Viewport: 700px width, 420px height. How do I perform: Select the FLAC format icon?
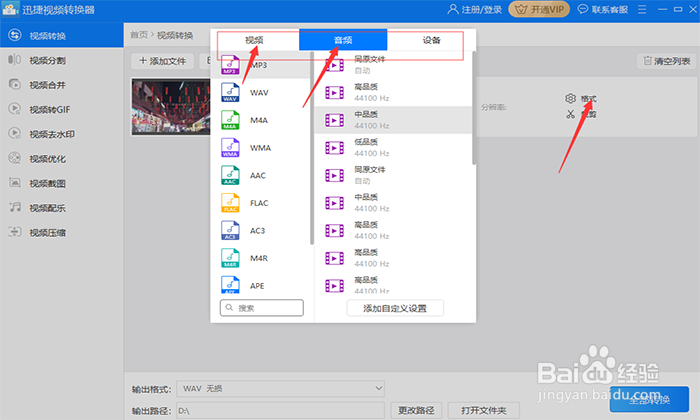coord(230,203)
